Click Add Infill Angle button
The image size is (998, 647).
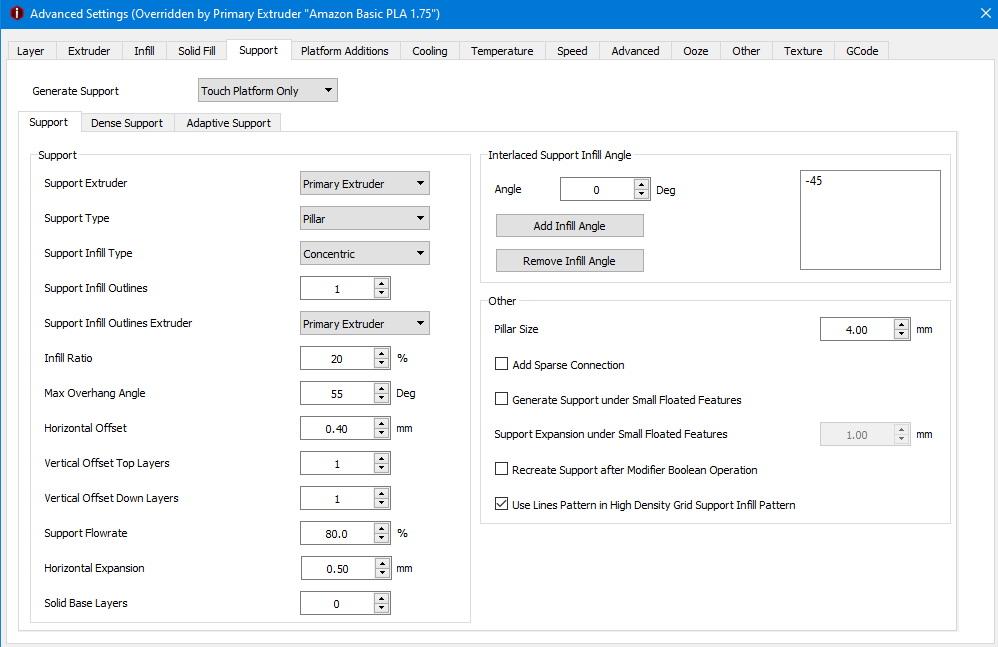(x=570, y=226)
